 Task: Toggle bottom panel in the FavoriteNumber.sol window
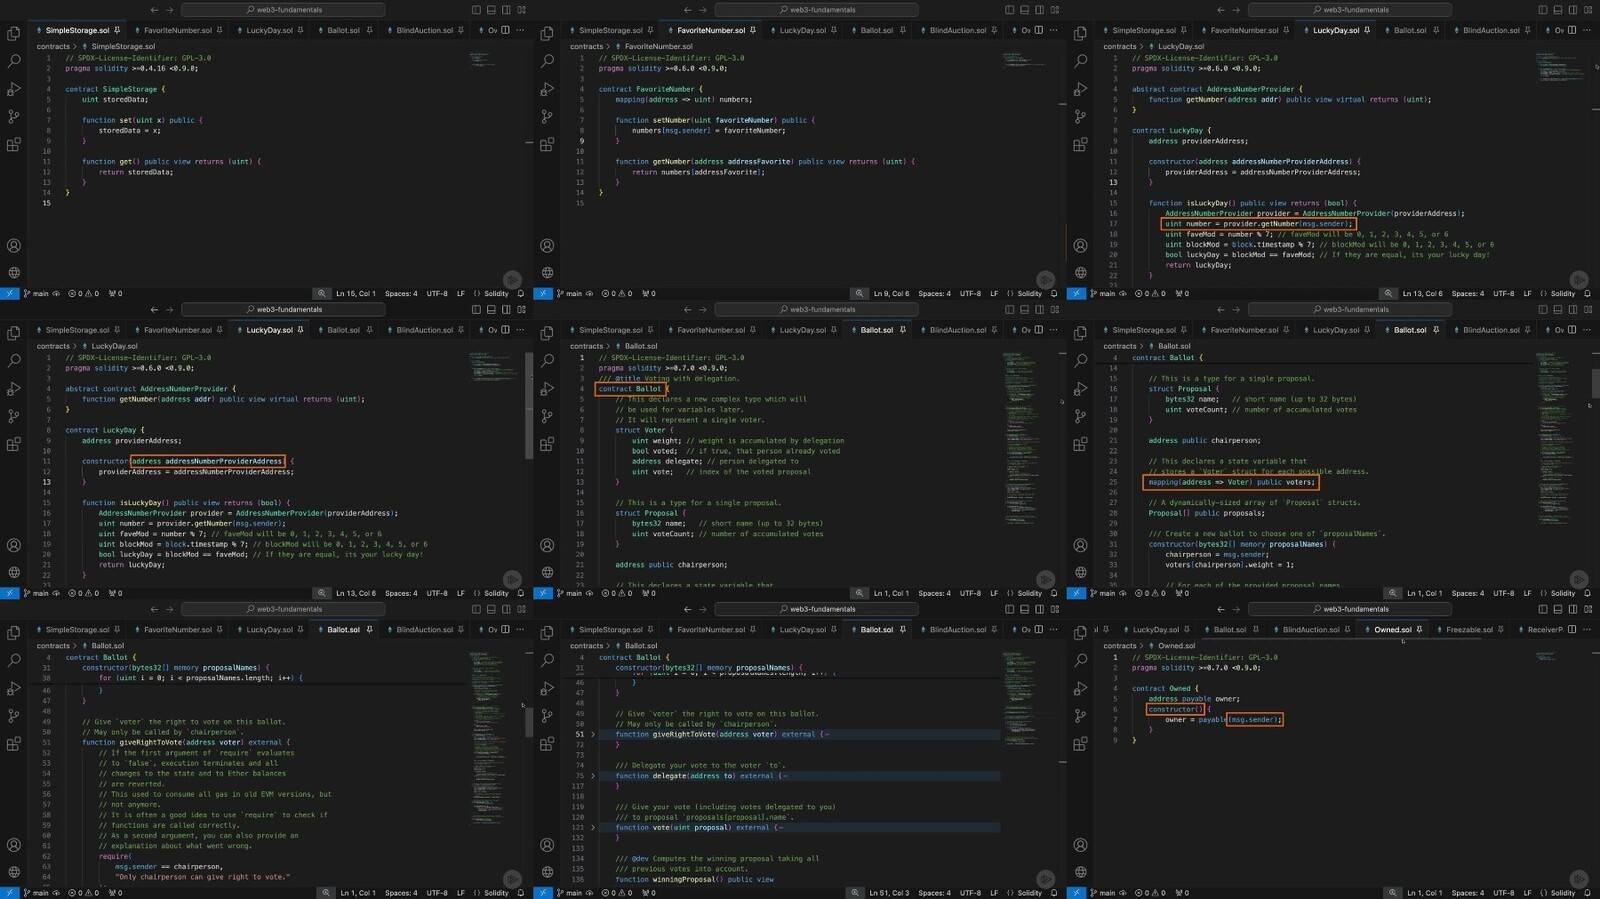click(1024, 10)
